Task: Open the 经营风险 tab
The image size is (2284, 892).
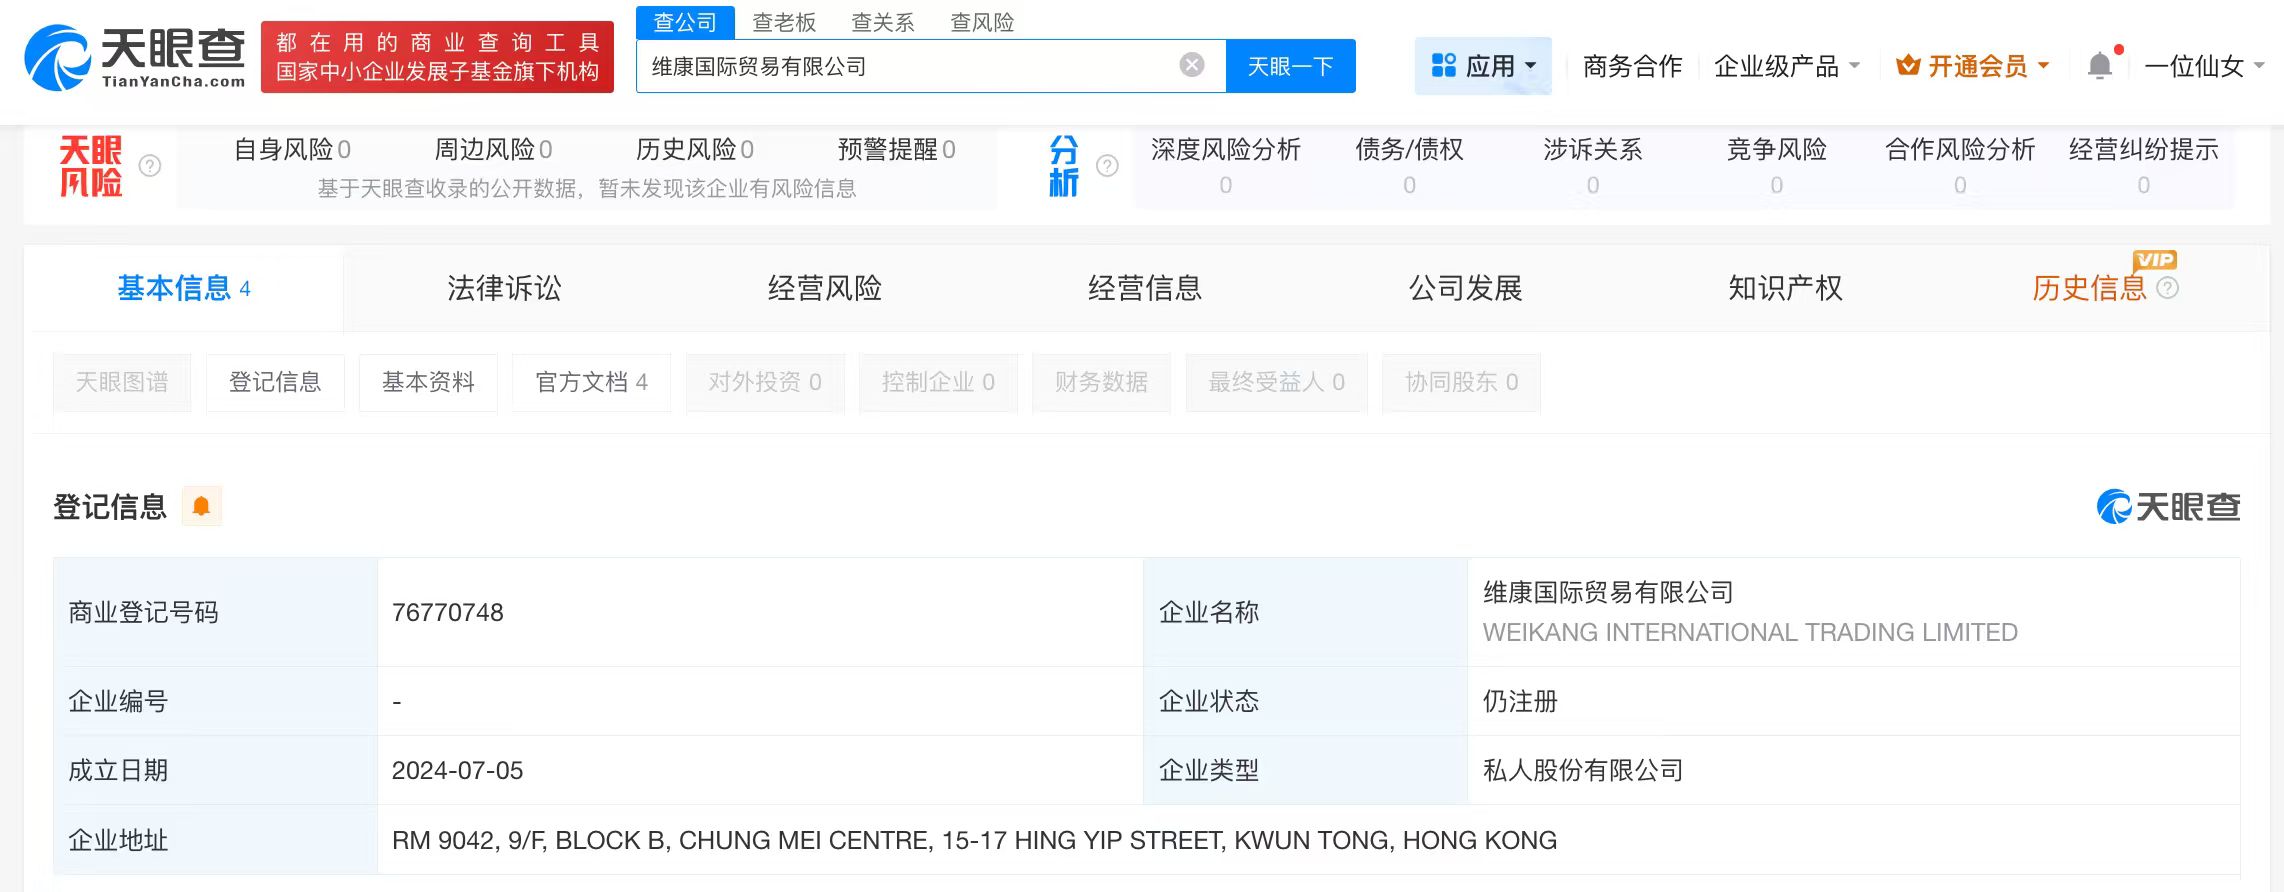Action: click(825, 288)
